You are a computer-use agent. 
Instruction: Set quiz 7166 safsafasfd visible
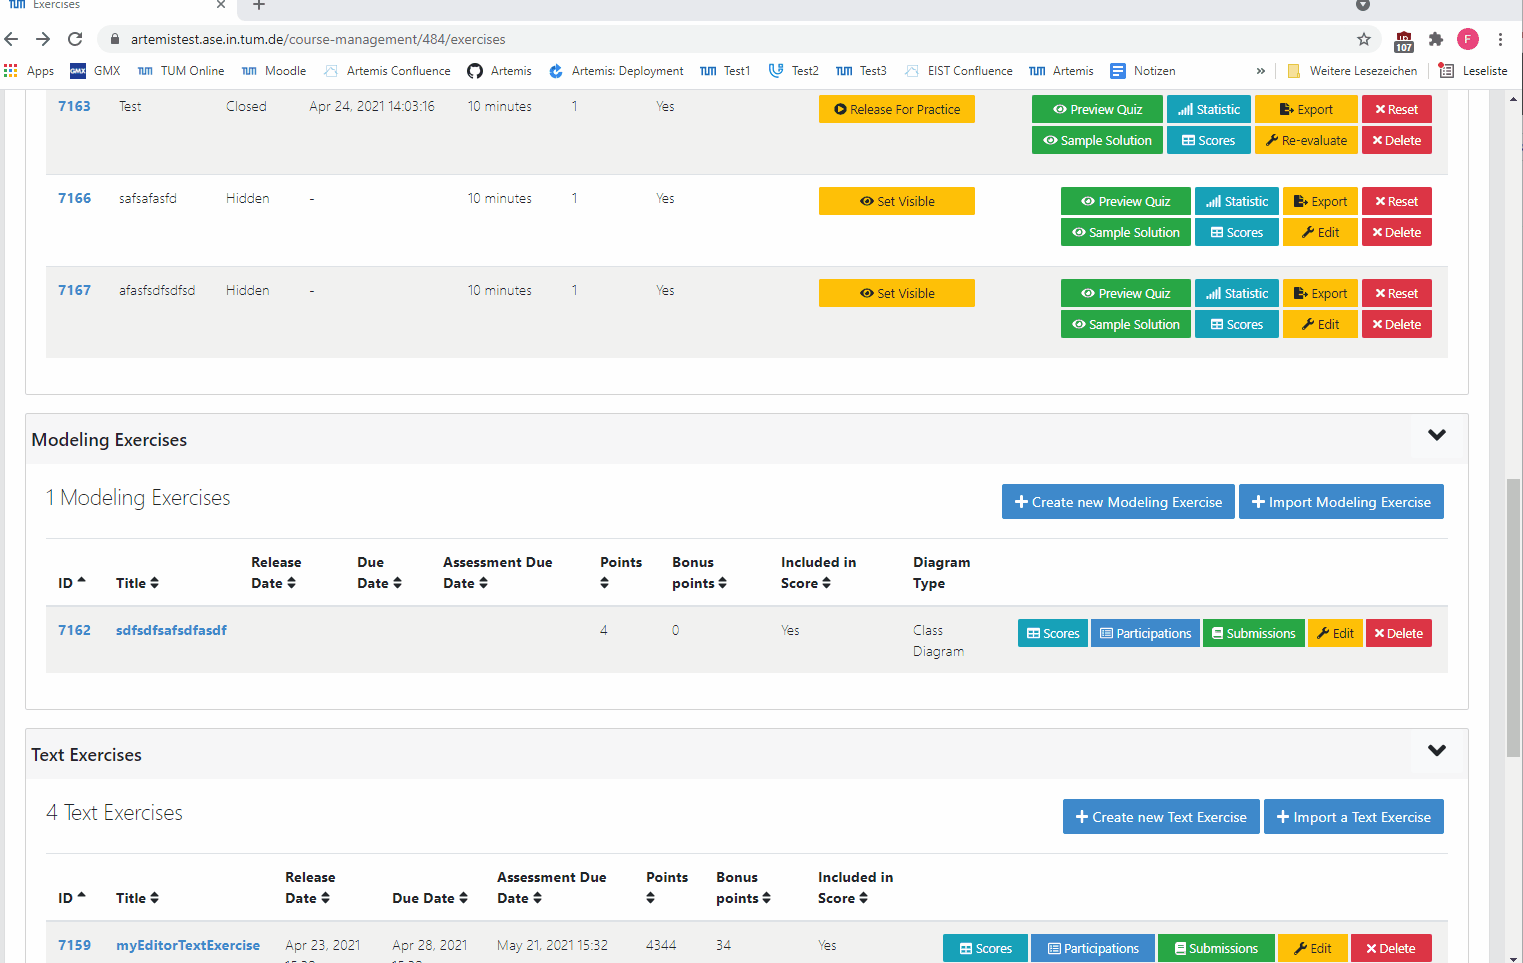tap(897, 201)
